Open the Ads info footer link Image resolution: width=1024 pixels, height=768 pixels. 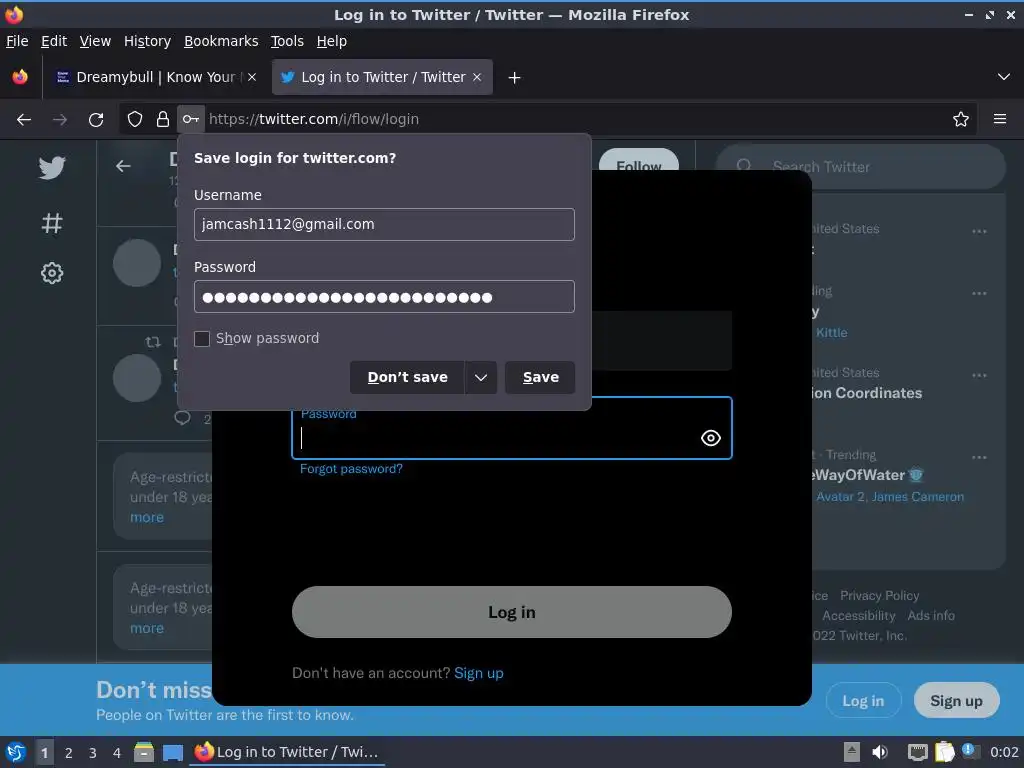(931, 616)
